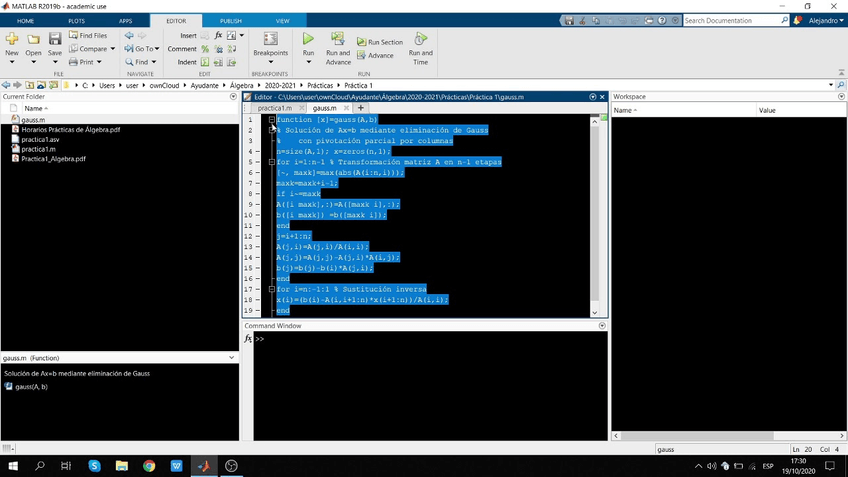Switch to the practica1.m editor tab
848x477 pixels.
(274, 108)
